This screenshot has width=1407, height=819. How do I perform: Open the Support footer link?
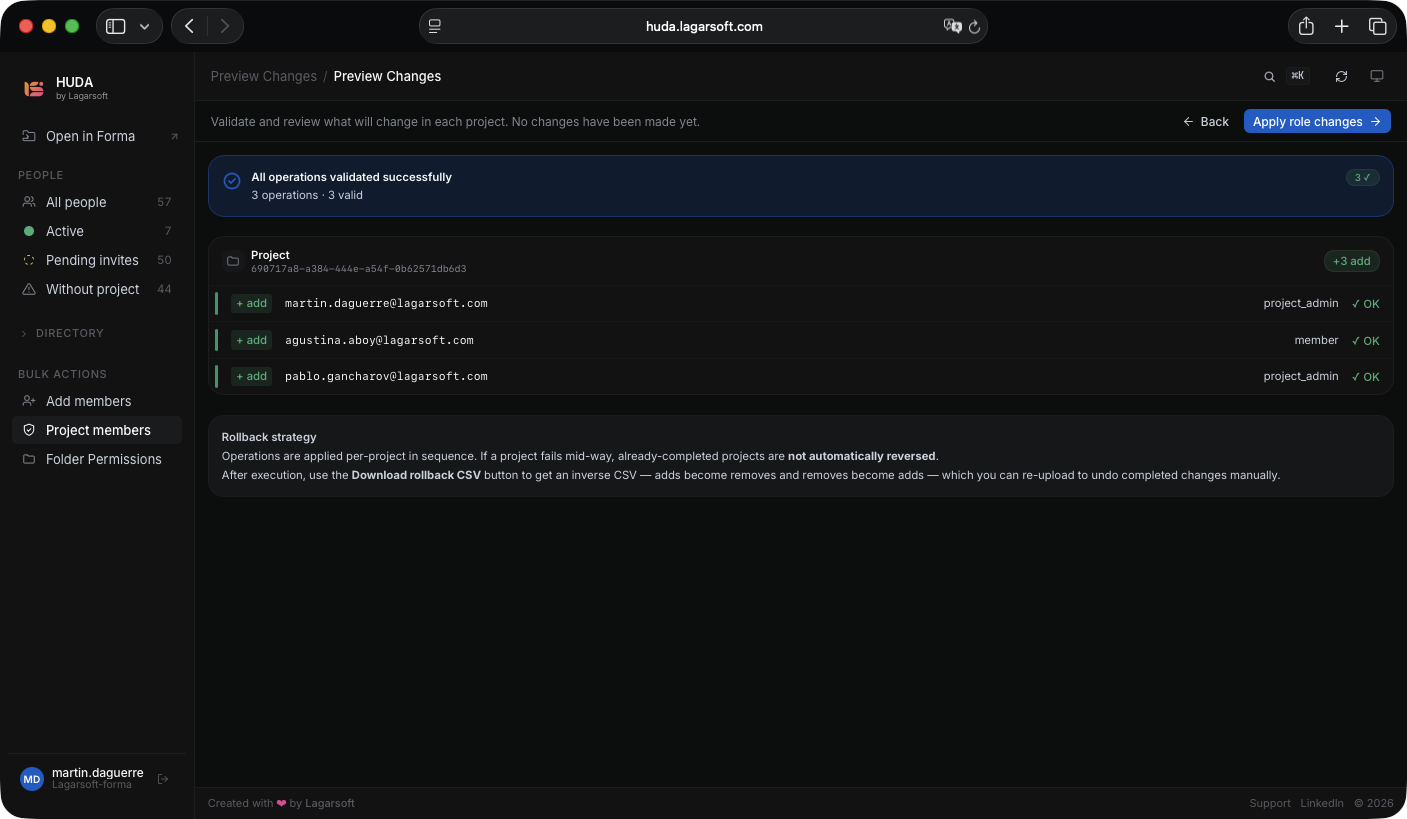click(x=1270, y=803)
